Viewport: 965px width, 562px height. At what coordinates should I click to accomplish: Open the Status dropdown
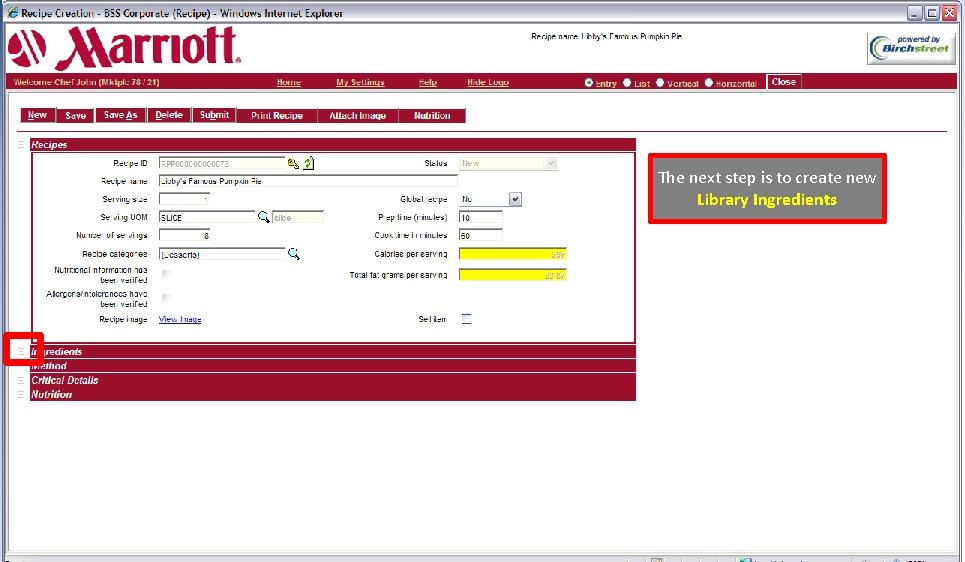(x=551, y=163)
